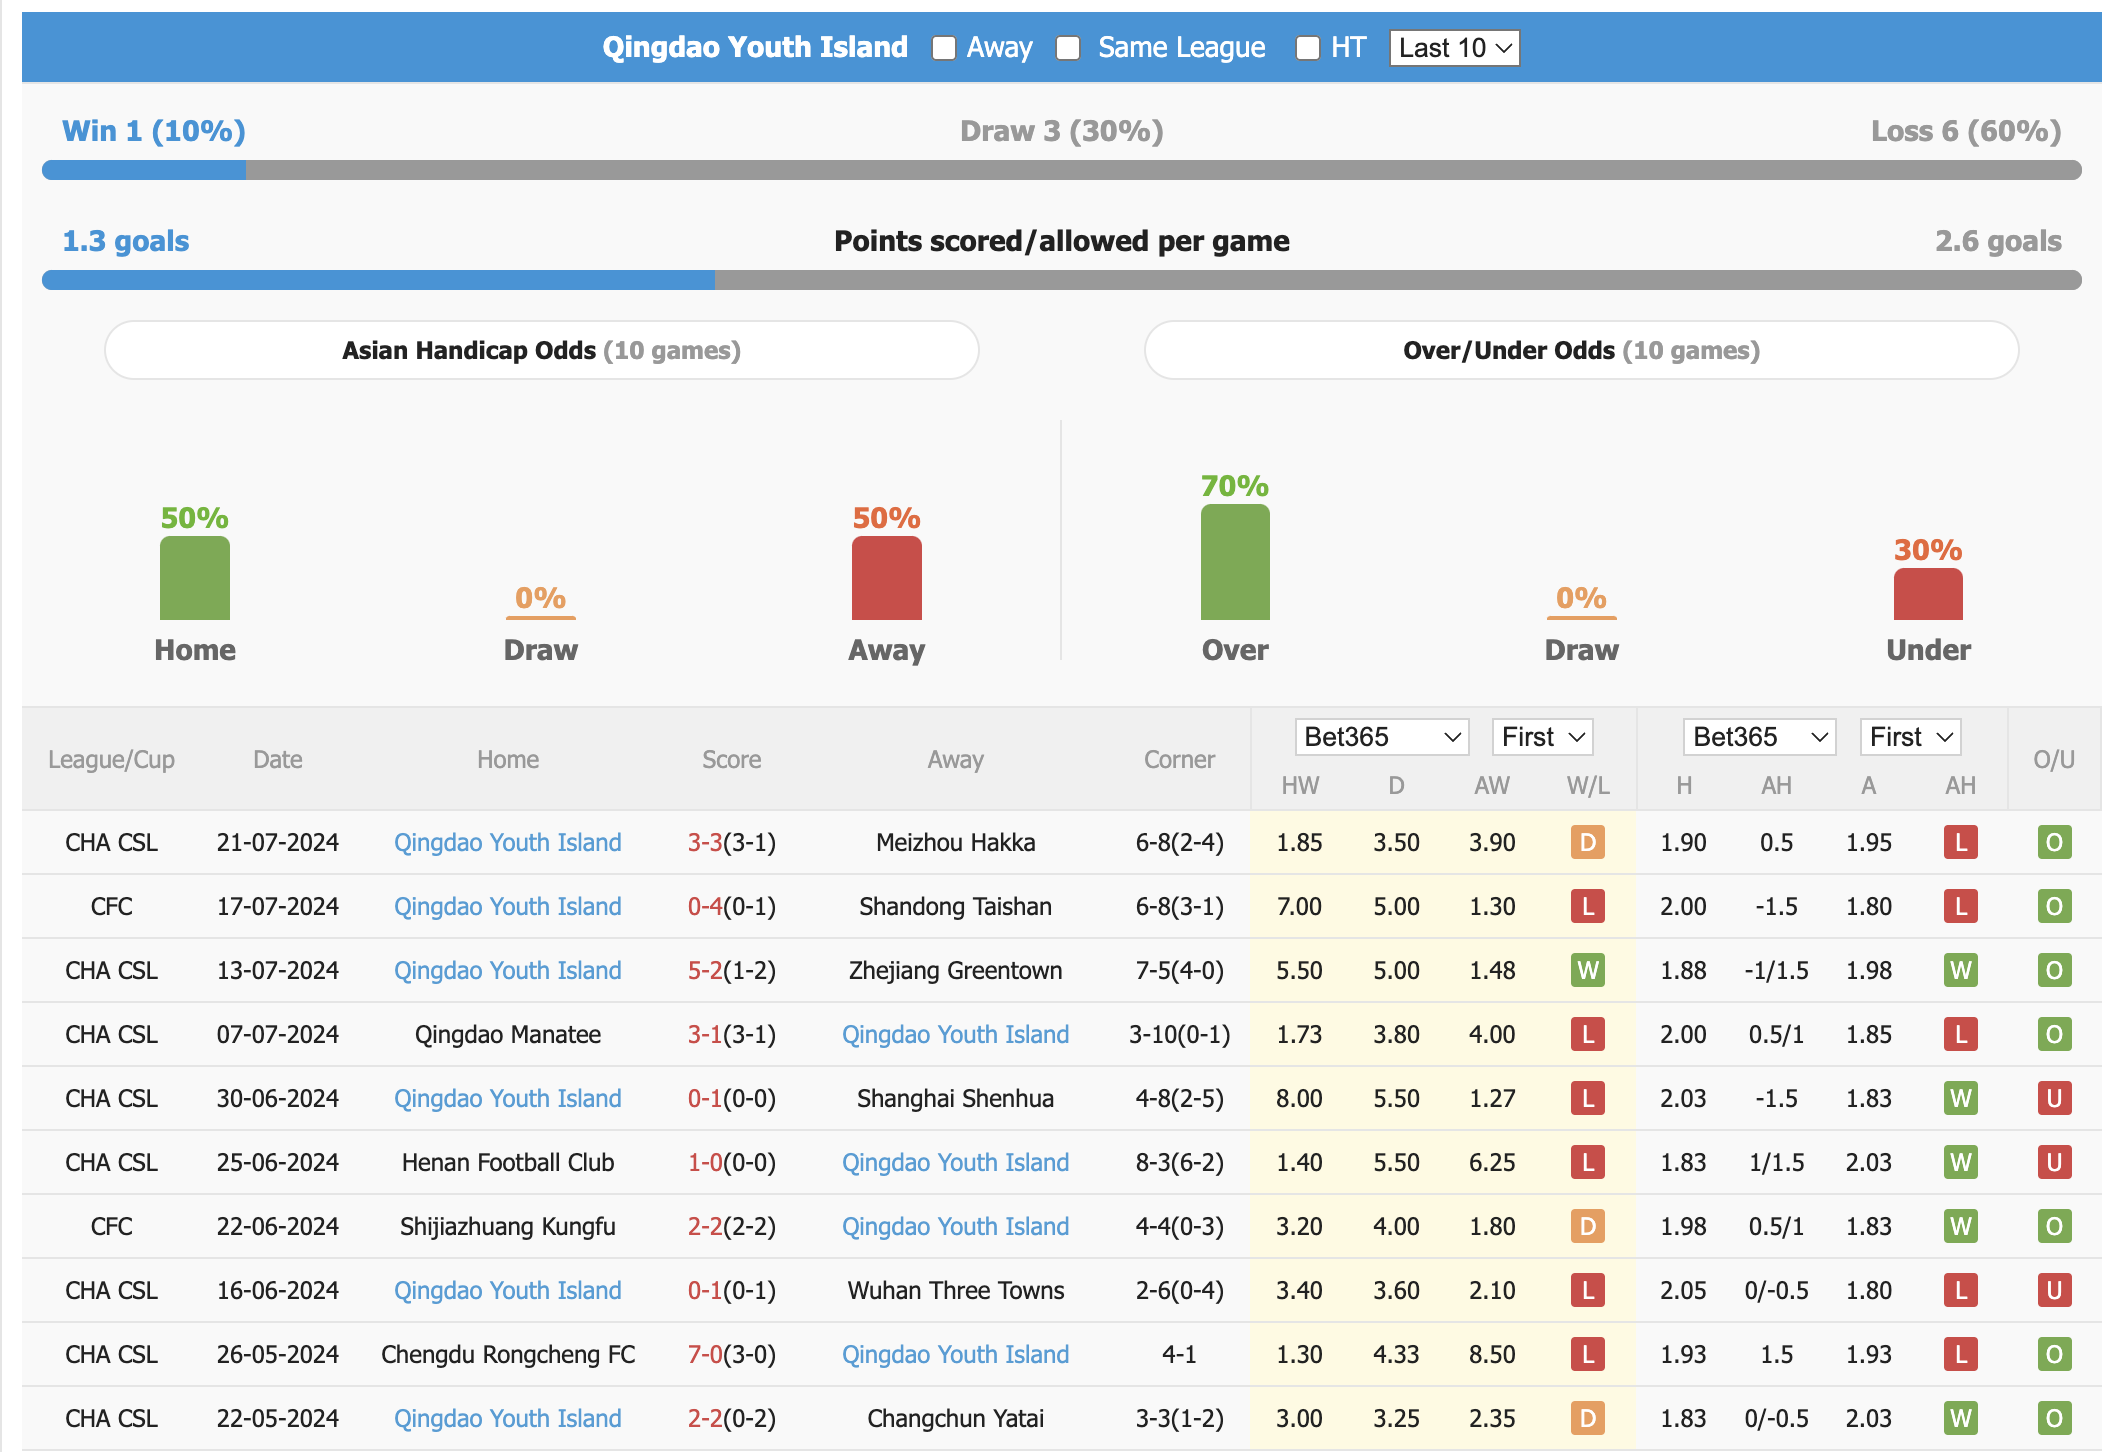Open the Last 10 matches dropdown
This screenshot has width=2122, height=1452.
[x=1454, y=48]
